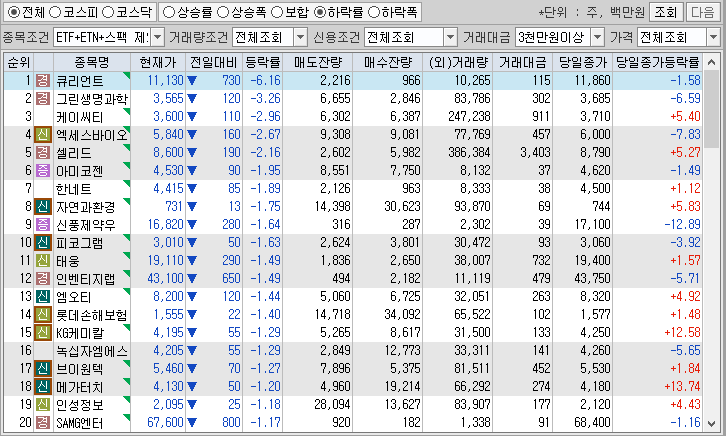Select the stock name 케이씨티

coord(79,117)
